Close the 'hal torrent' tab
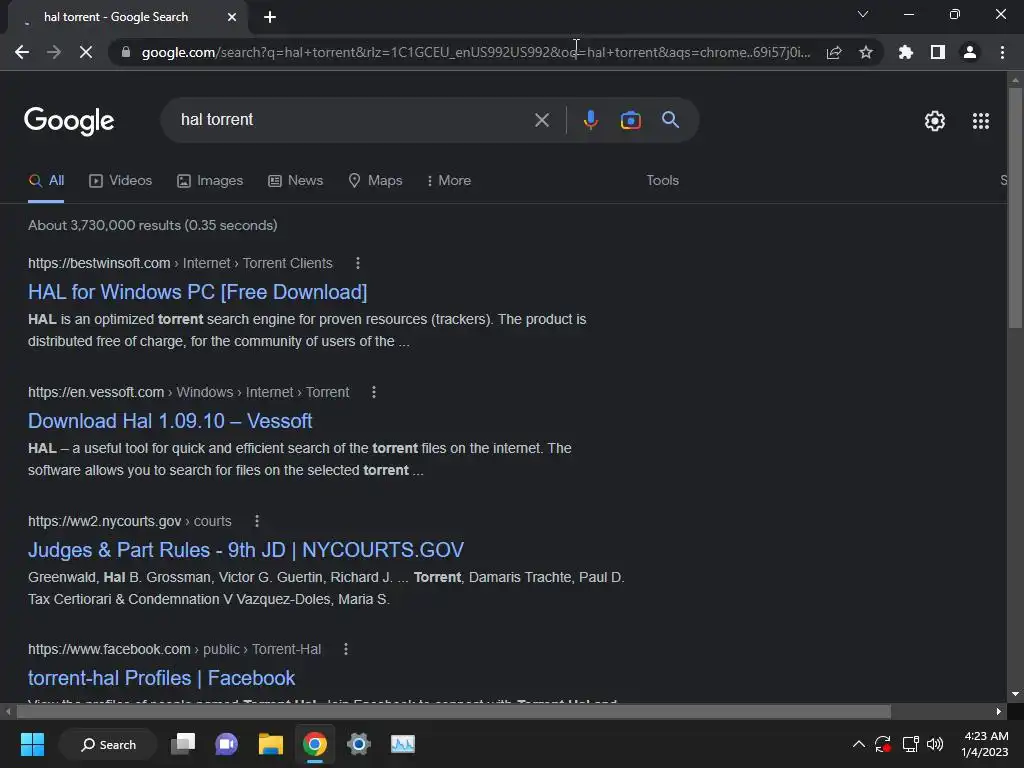Viewport: 1024px width, 768px height. coord(232,17)
